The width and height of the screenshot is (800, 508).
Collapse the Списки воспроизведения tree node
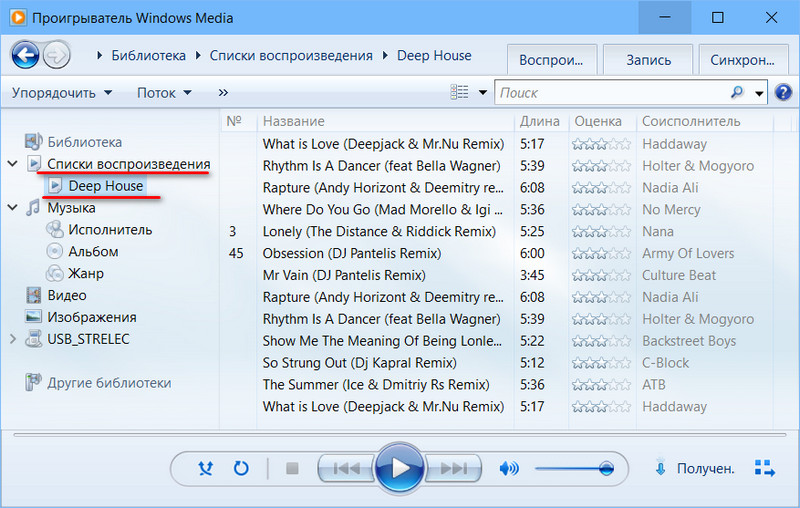(13, 164)
